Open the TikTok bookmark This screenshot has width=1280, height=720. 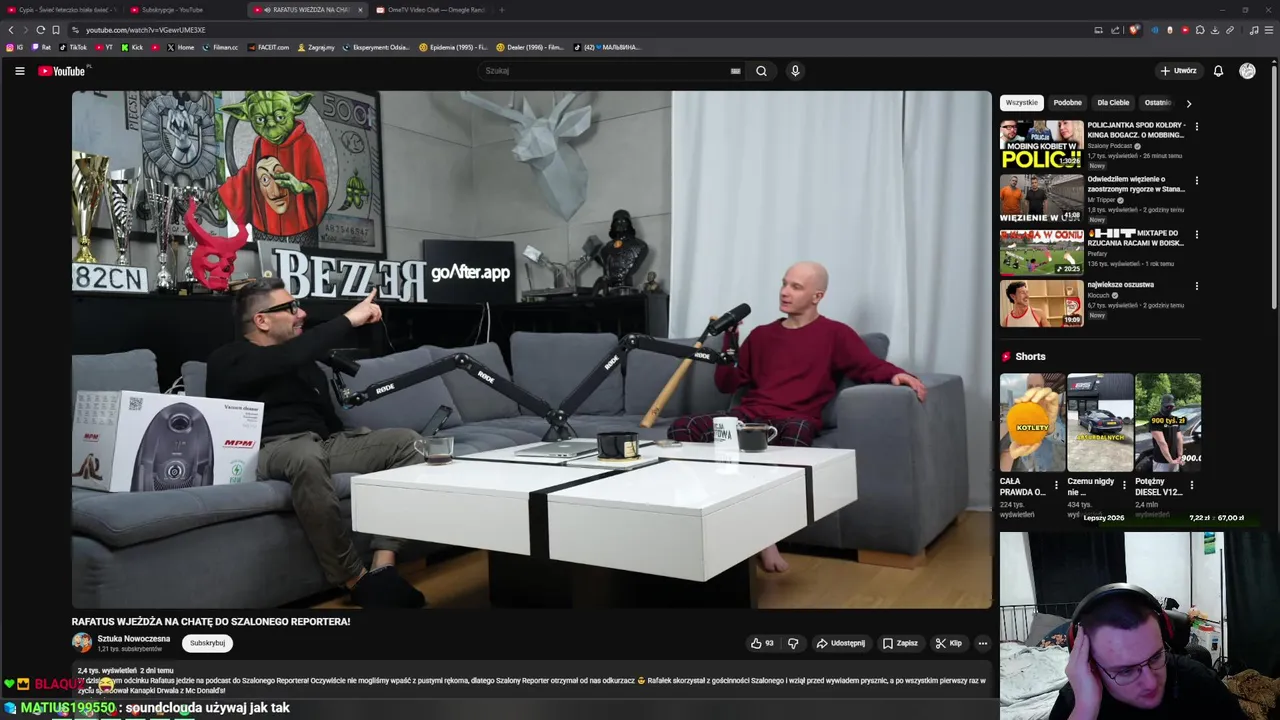pyautogui.click(x=73, y=47)
